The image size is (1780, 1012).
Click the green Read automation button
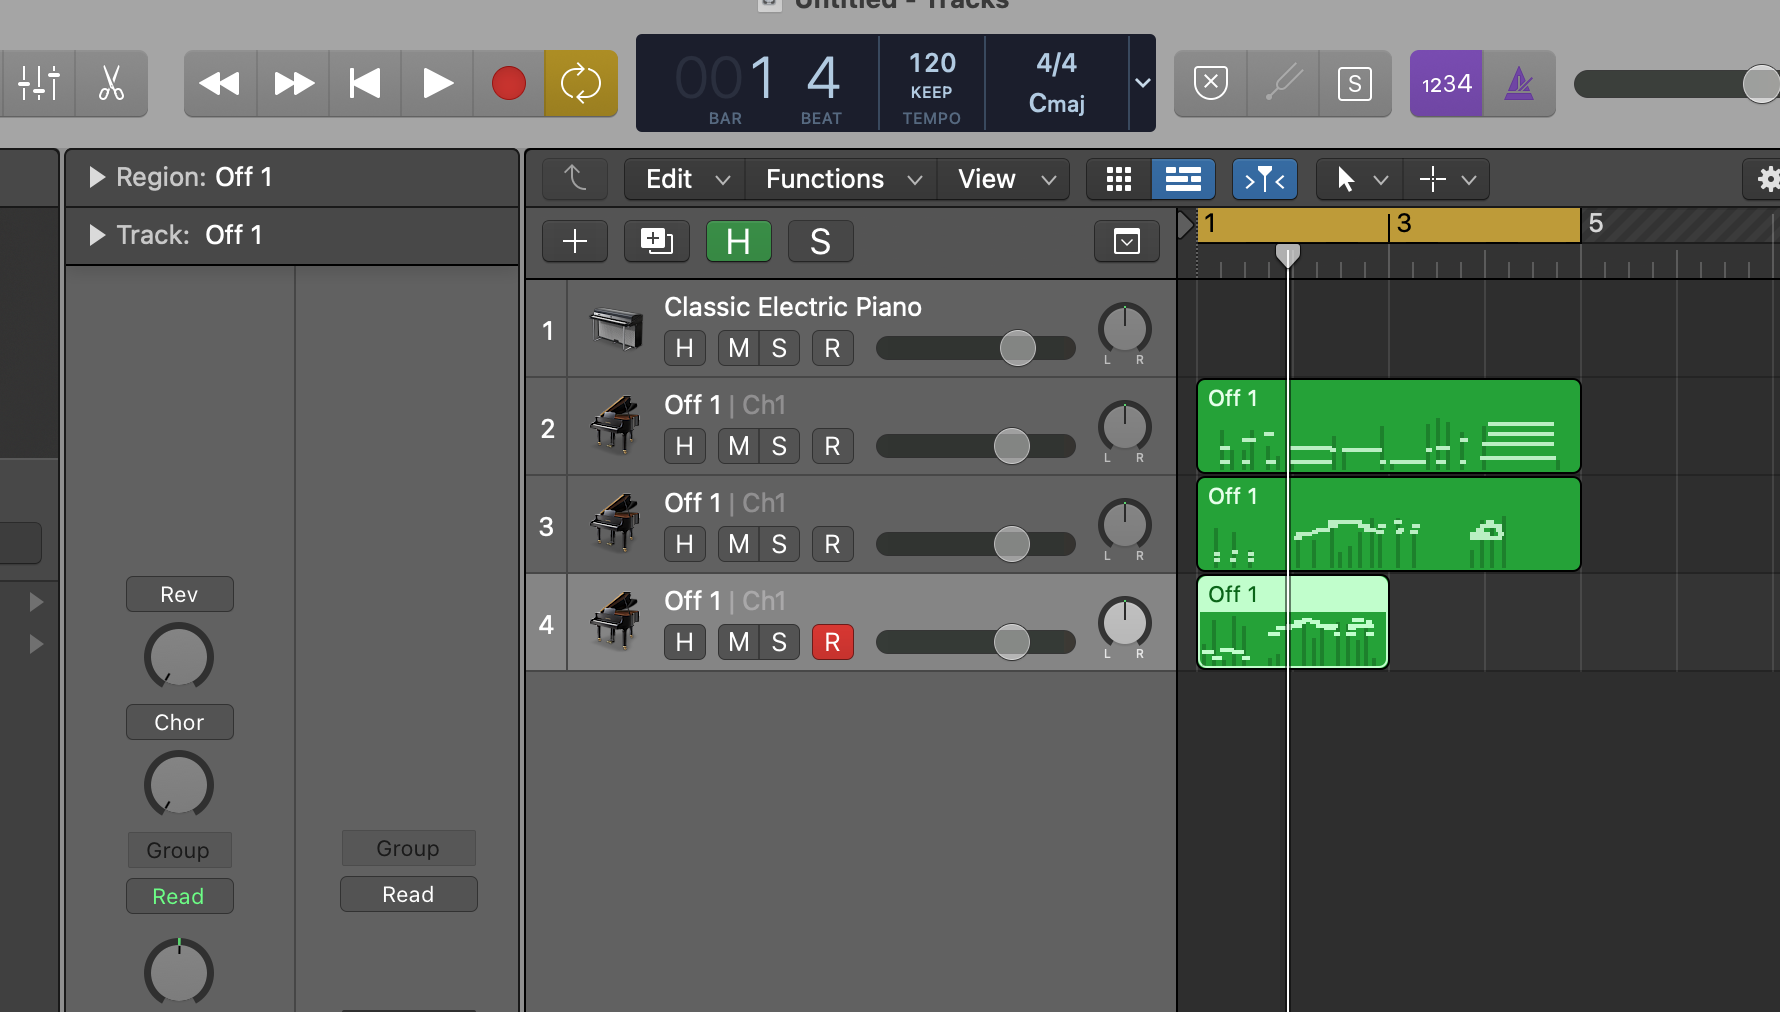pos(179,896)
